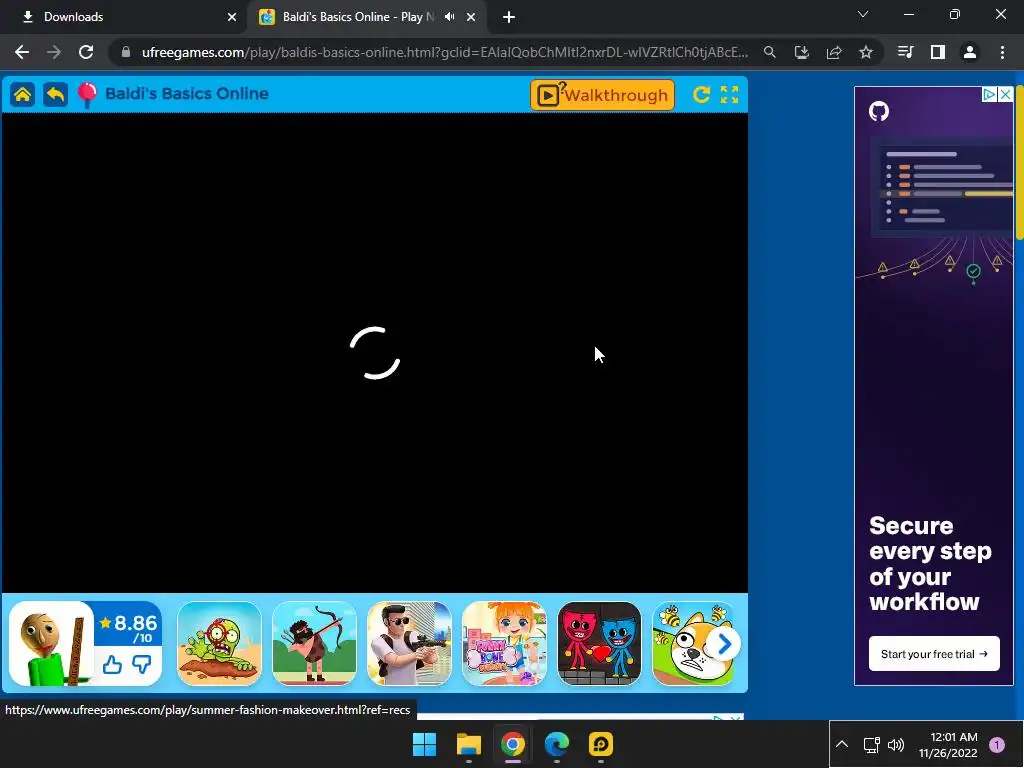Give the game a thumbs down

click(x=142, y=665)
